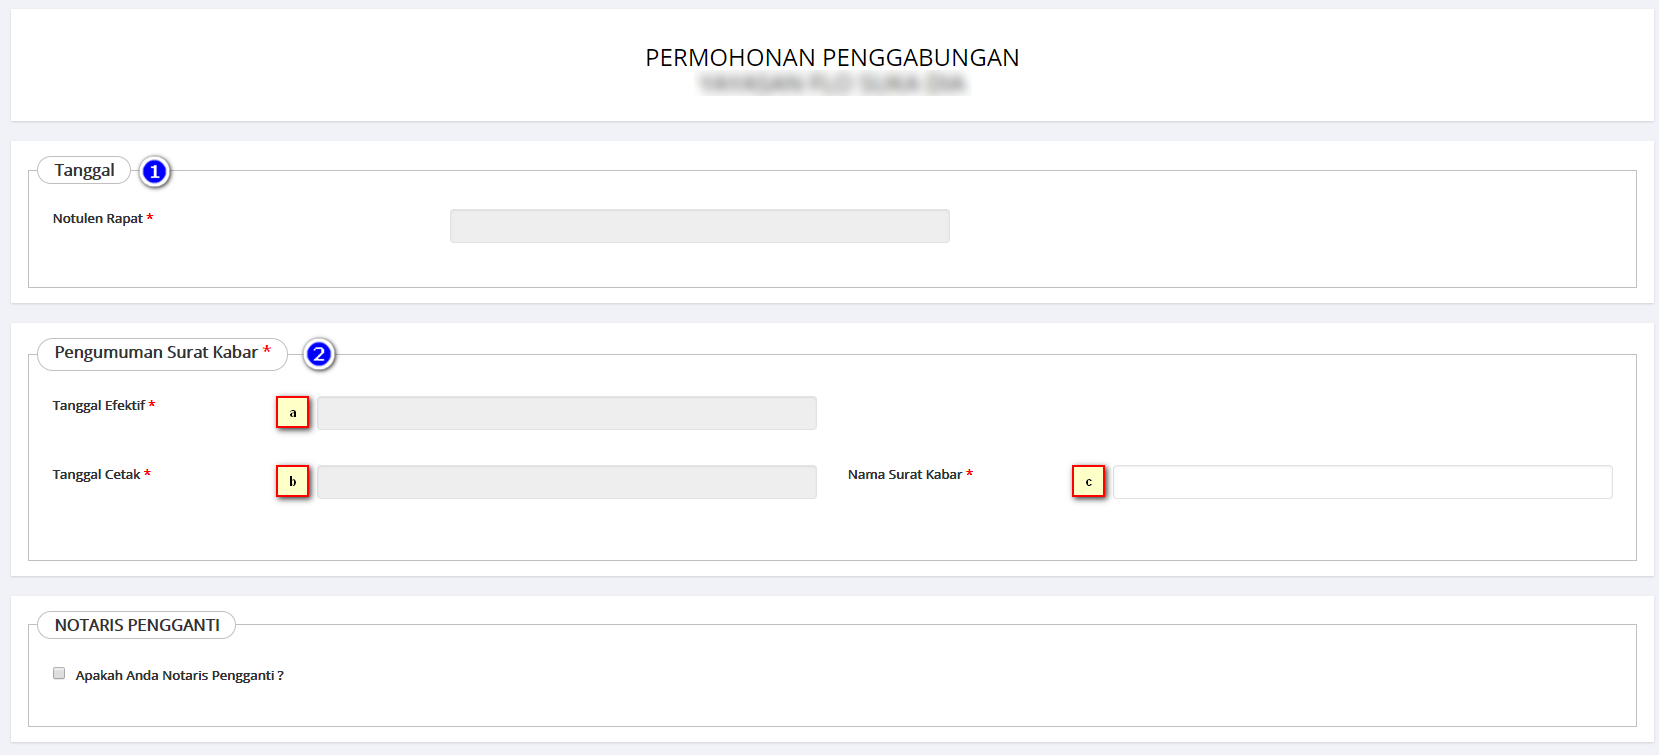The width and height of the screenshot is (1659, 755).
Task: Click the 'Notulen Rapat' field label
Action: [x=98, y=219]
